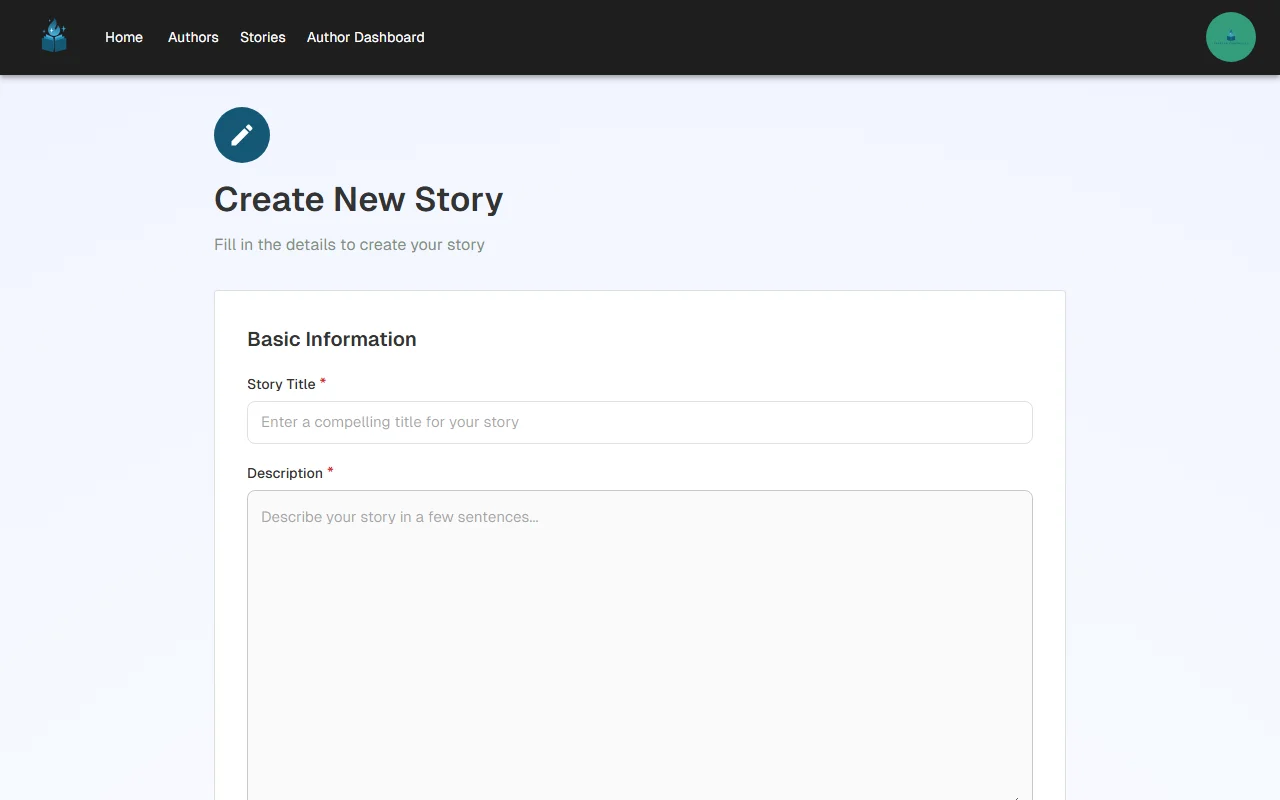1280x800 pixels.
Task: Click the Description field label
Action: [x=284, y=472]
